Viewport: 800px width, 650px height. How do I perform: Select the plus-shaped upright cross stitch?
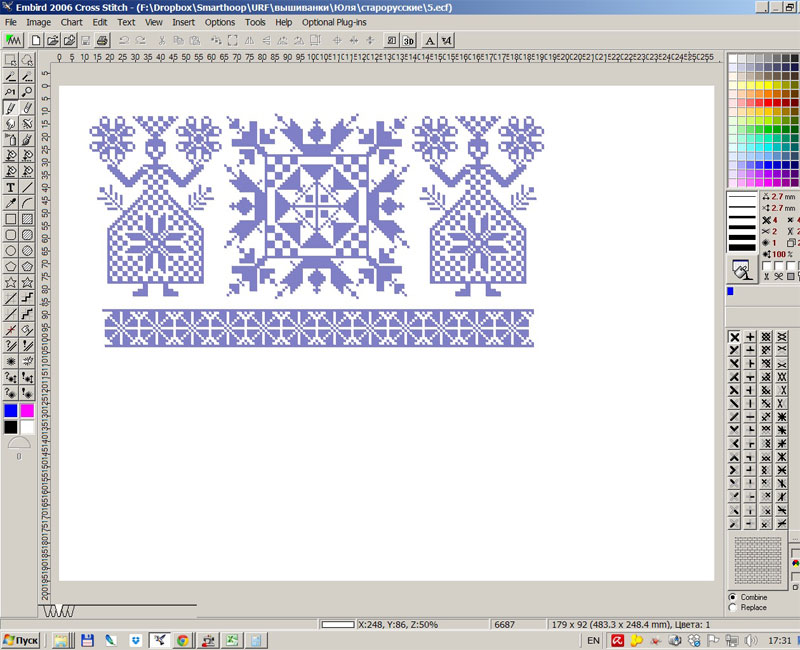tap(750, 337)
